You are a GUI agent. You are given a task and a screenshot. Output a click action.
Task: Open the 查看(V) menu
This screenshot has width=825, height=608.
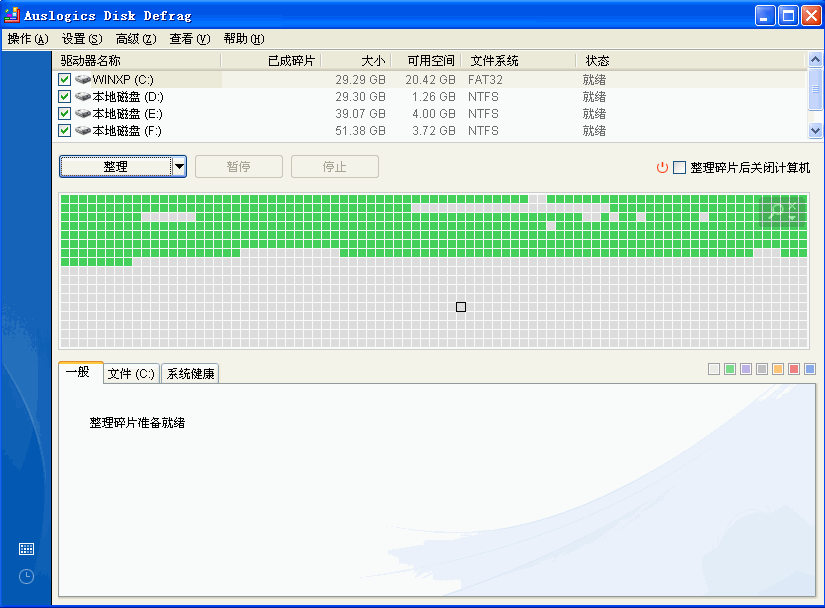pos(189,39)
